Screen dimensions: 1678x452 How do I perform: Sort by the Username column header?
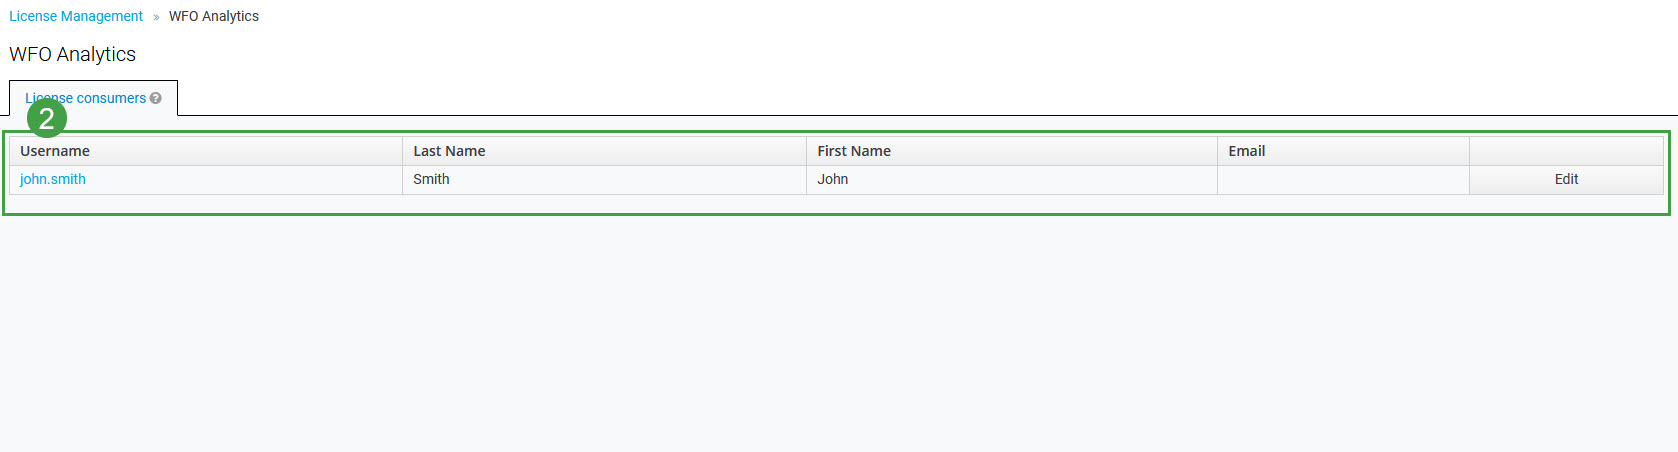click(x=55, y=151)
